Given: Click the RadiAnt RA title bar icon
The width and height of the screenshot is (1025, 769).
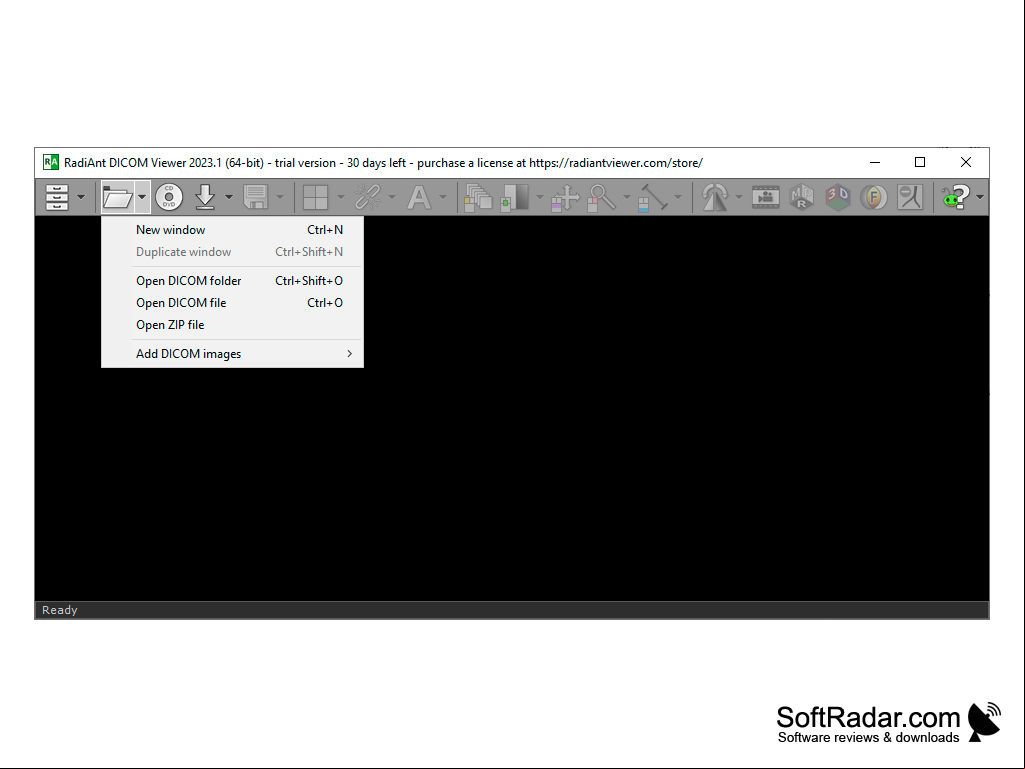Looking at the screenshot, I should (50, 162).
